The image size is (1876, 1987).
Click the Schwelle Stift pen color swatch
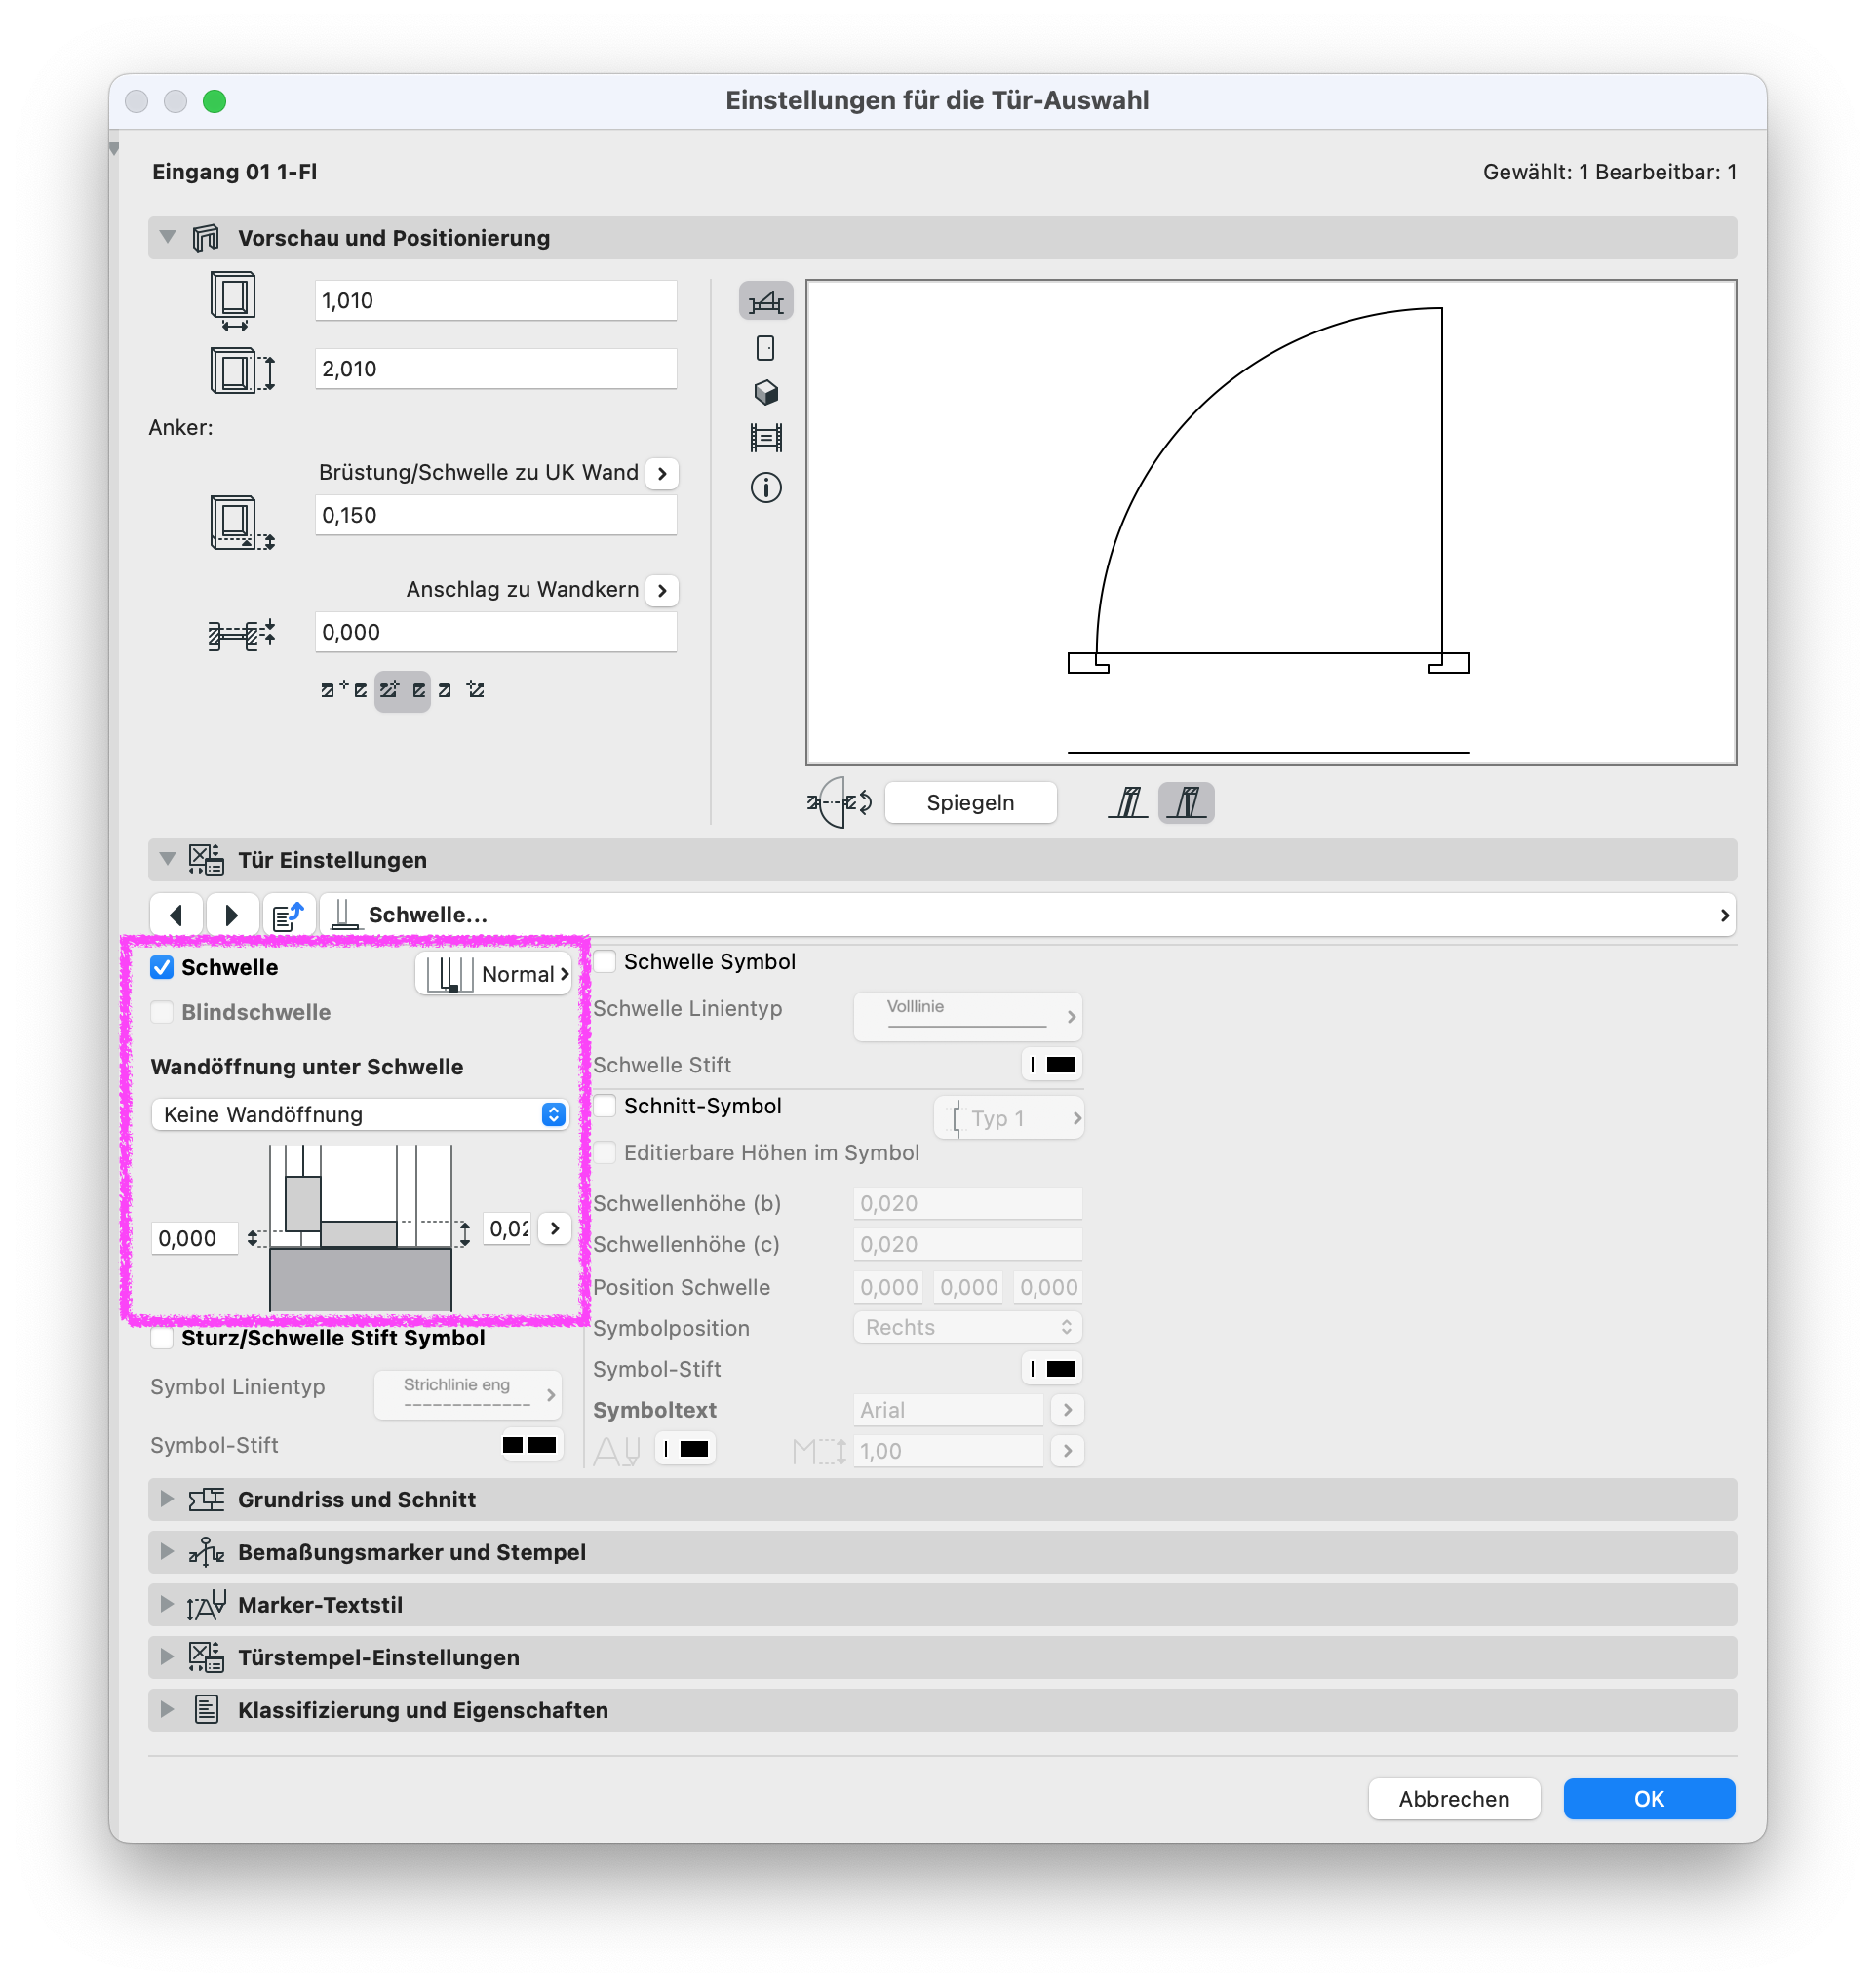(x=1052, y=1065)
